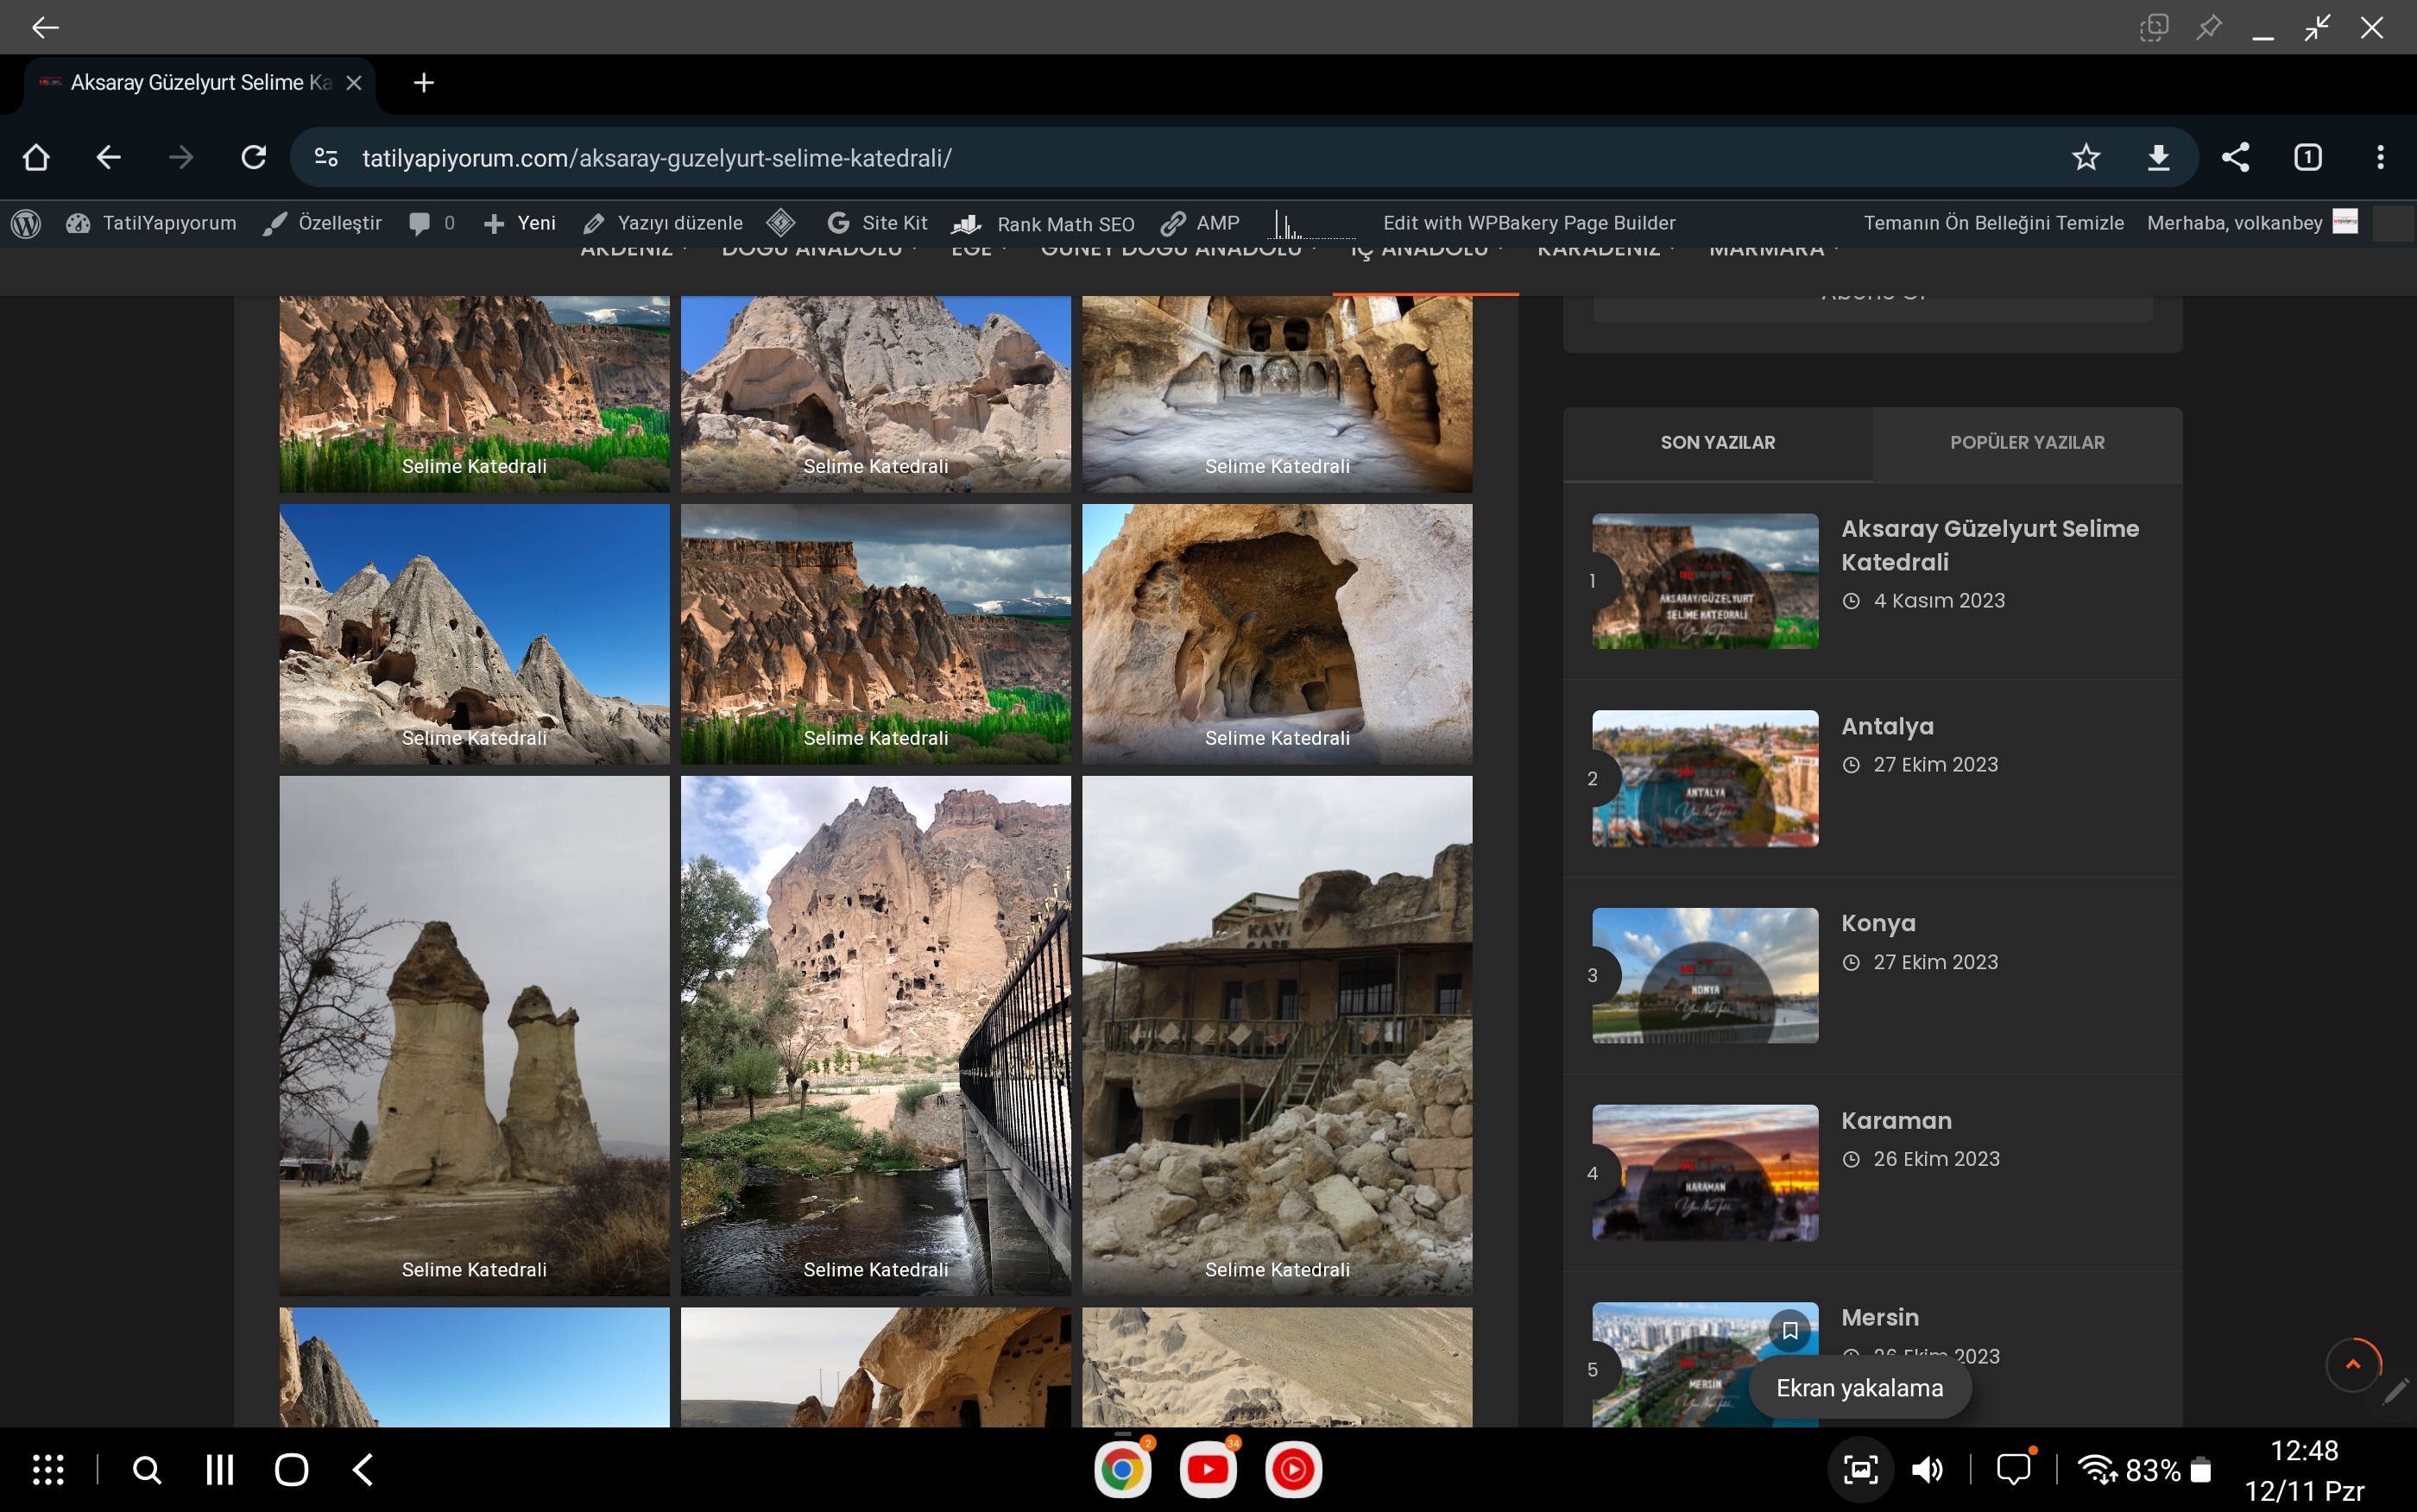Screen dimensions: 2417x1512
Task: Click the orange scroll-to-top arrow button
Action: tap(2353, 1364)
